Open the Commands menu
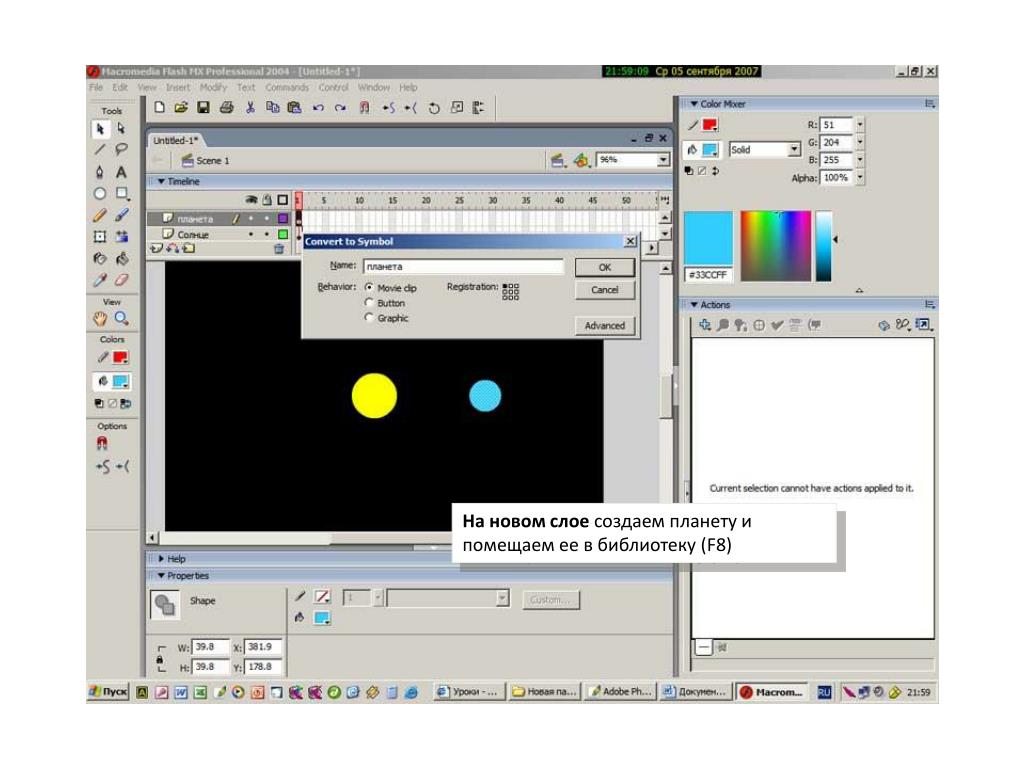Viewport: 1024px width, 768px height. pyautogui.click(x=287, y=87)
